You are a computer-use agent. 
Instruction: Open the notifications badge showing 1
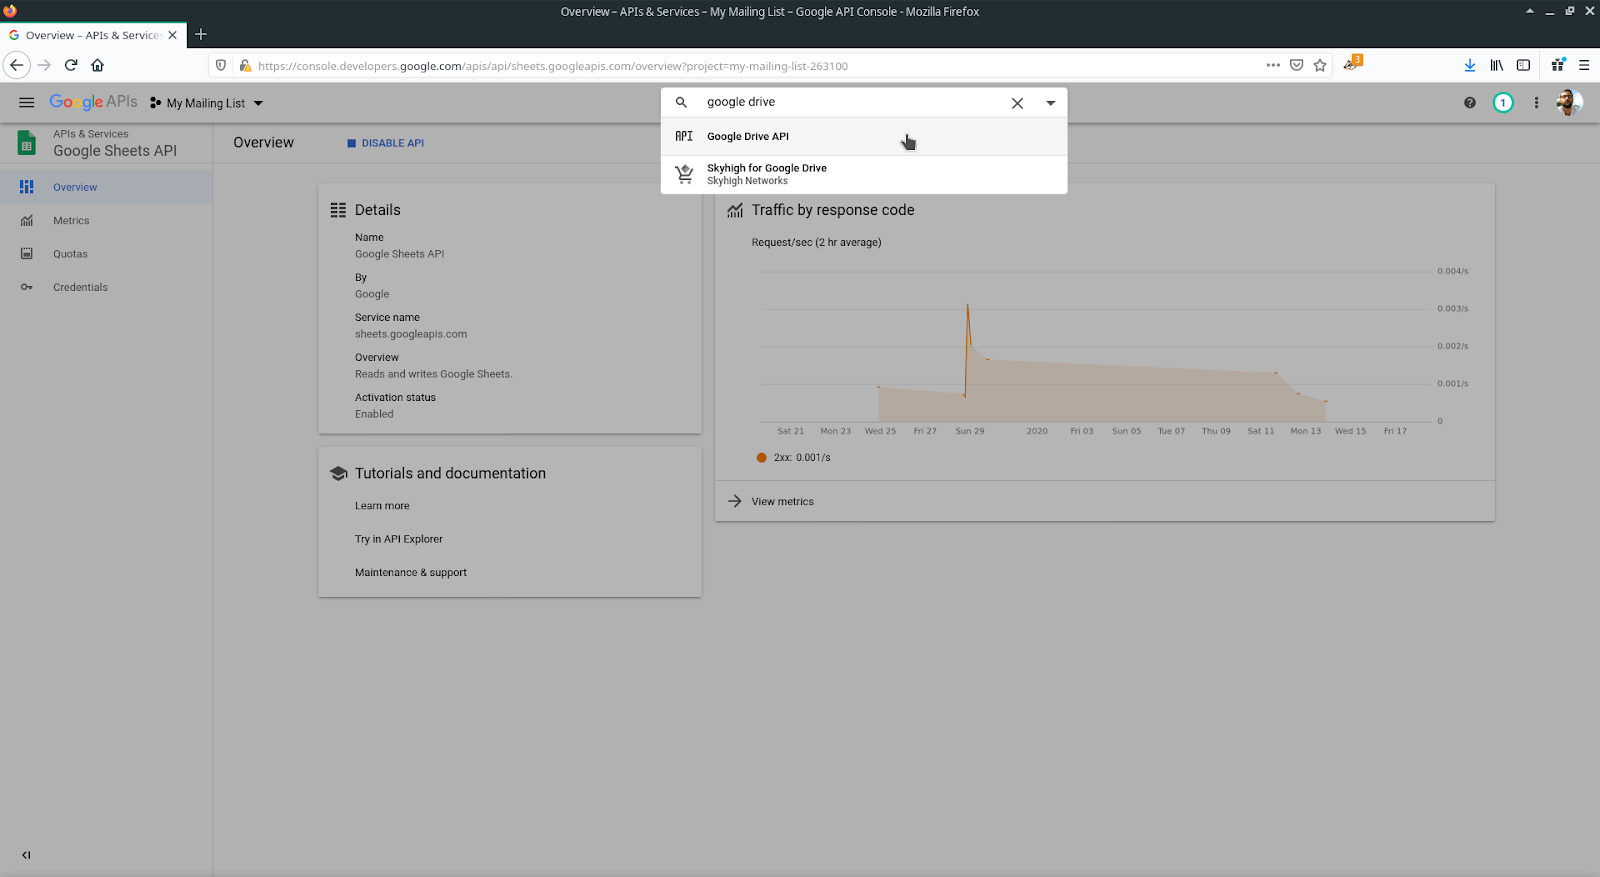click(1503, 103)
